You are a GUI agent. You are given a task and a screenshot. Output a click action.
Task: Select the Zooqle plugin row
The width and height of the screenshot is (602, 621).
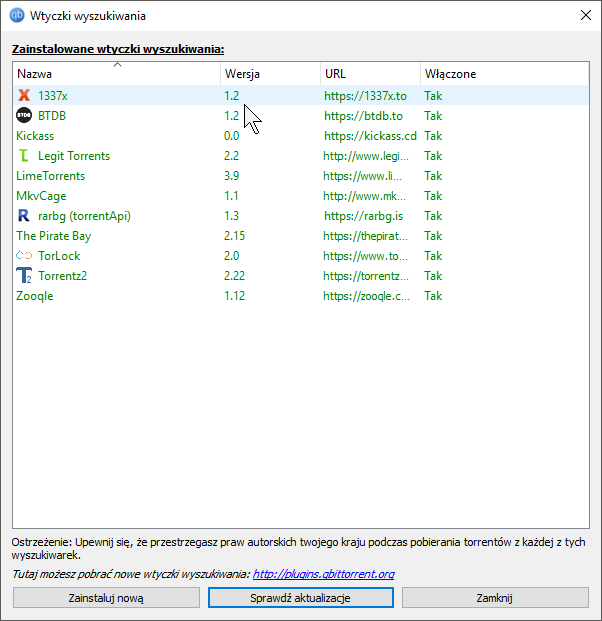click(x=35, y=296)
